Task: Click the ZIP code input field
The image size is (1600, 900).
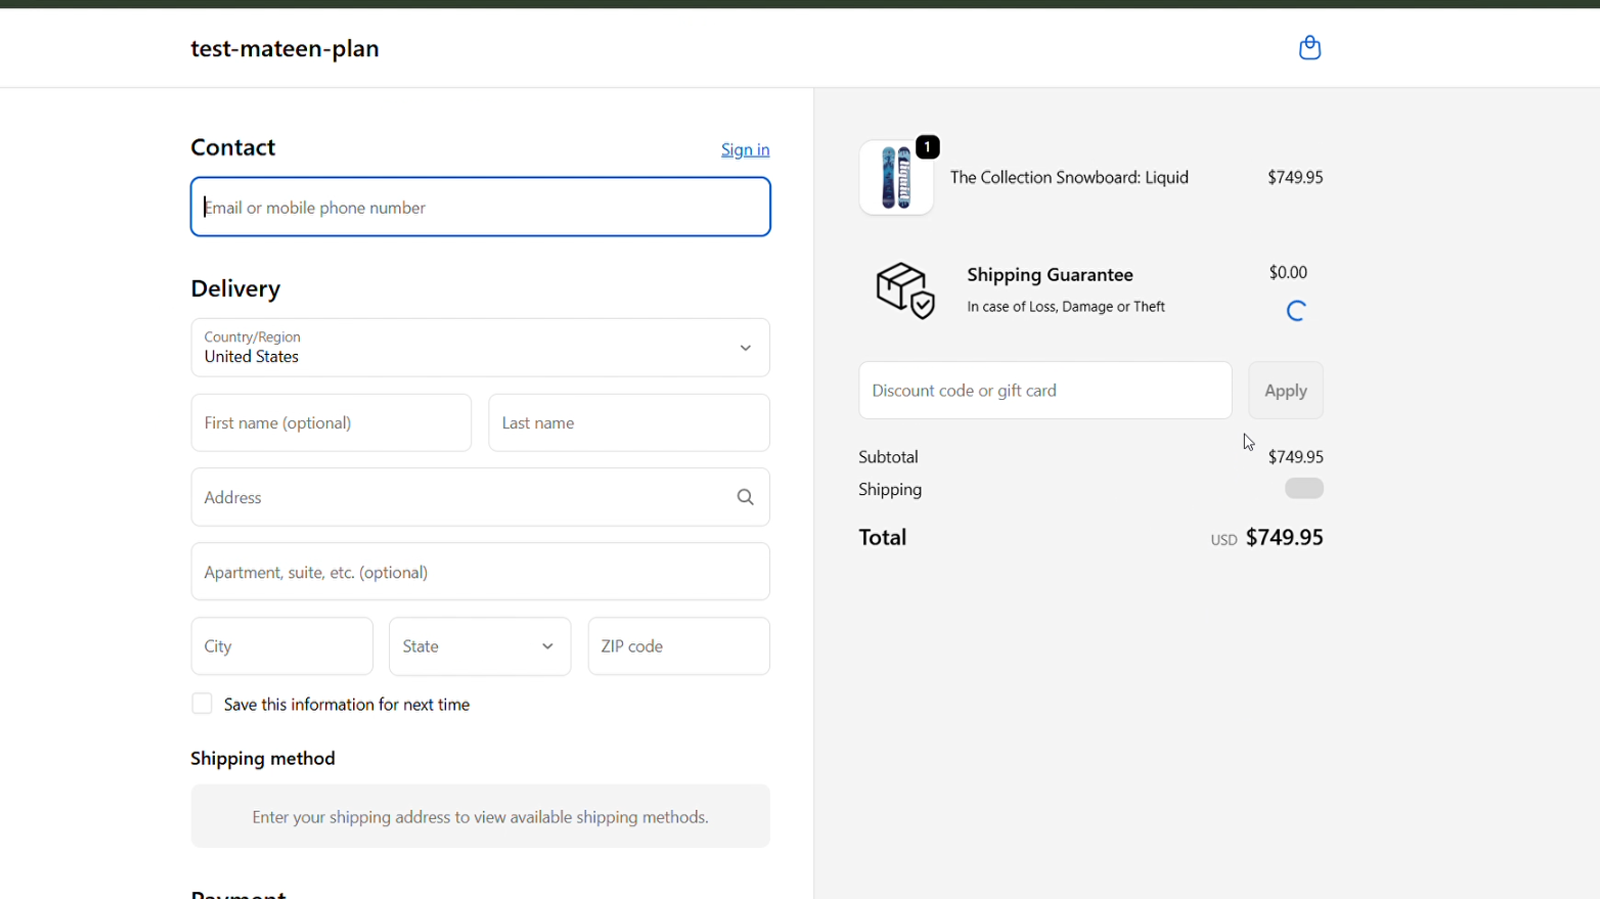Action: (678, 647)
